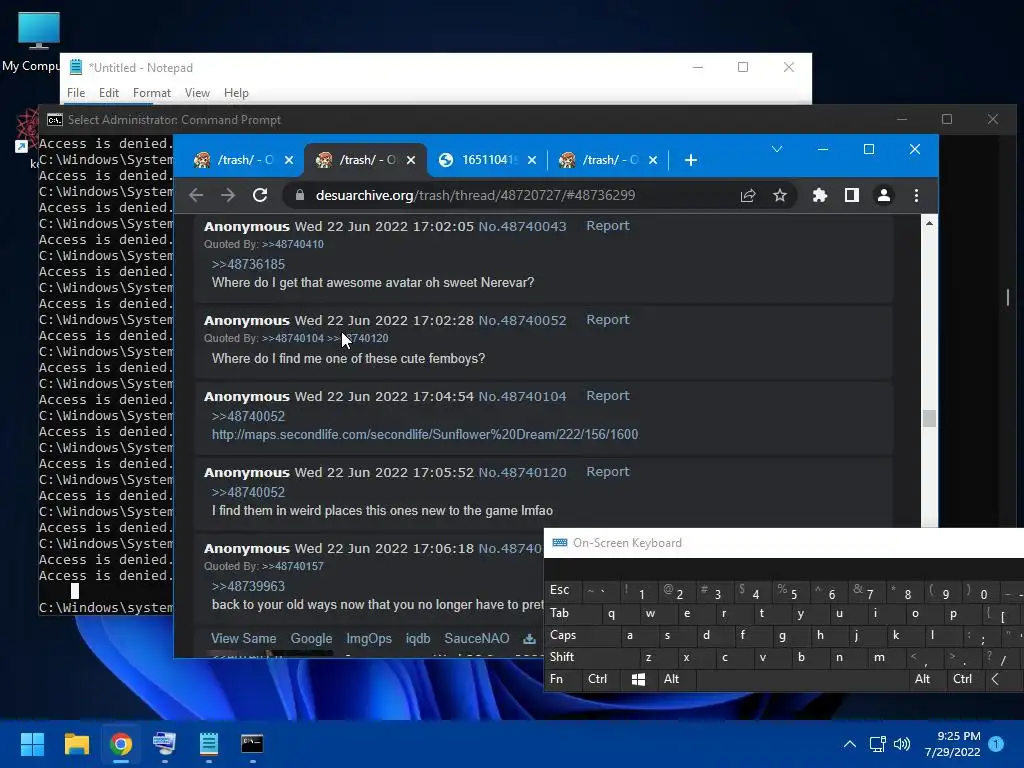Click Report on post No.48740043
This screenshot has height=768, width=1024.
(608, 225)
